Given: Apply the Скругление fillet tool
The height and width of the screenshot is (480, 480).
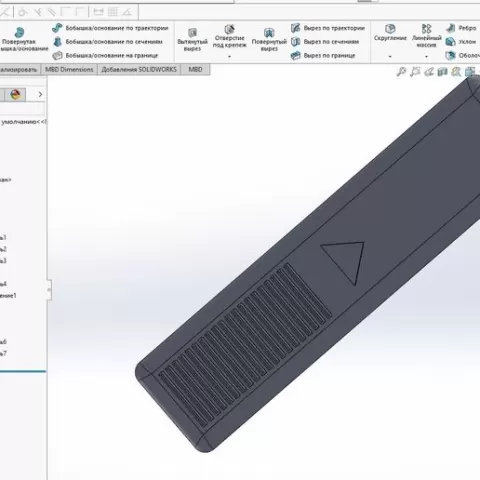Looking at the screenshot, I should pyautogui.click(x=390, y=33).
